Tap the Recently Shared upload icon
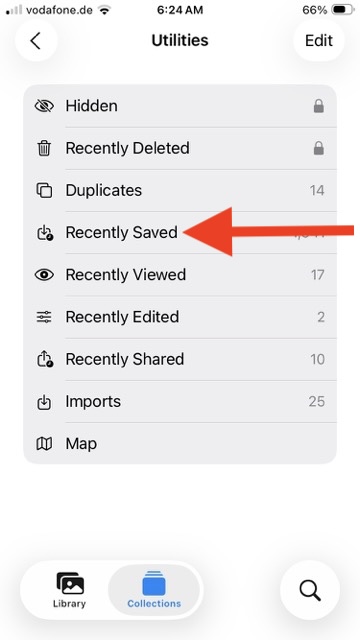The height and width of the screenshot is (640, 360). click(44, 359)
